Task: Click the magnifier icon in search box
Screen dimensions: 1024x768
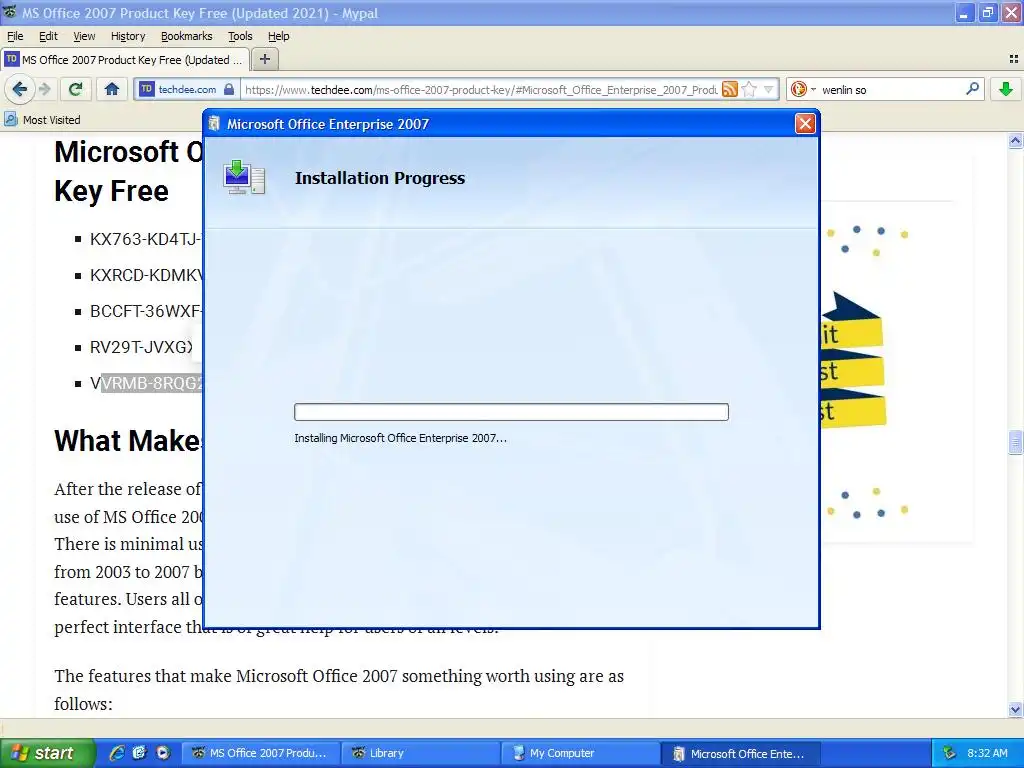Action: 972,89
